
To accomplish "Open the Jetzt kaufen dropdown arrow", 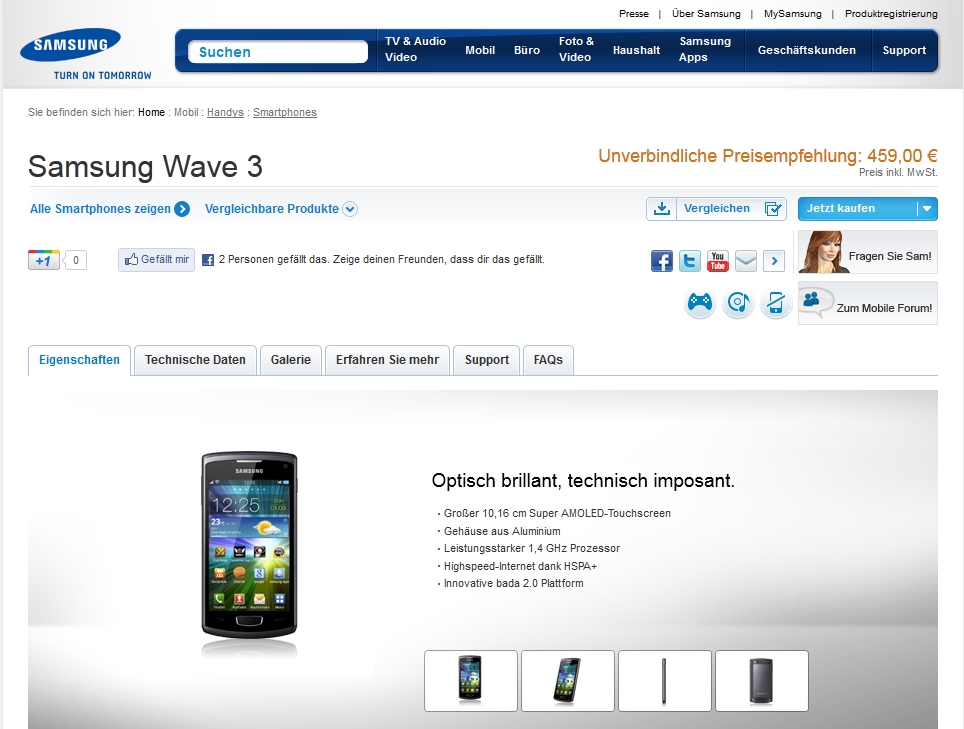I will 926,209.
